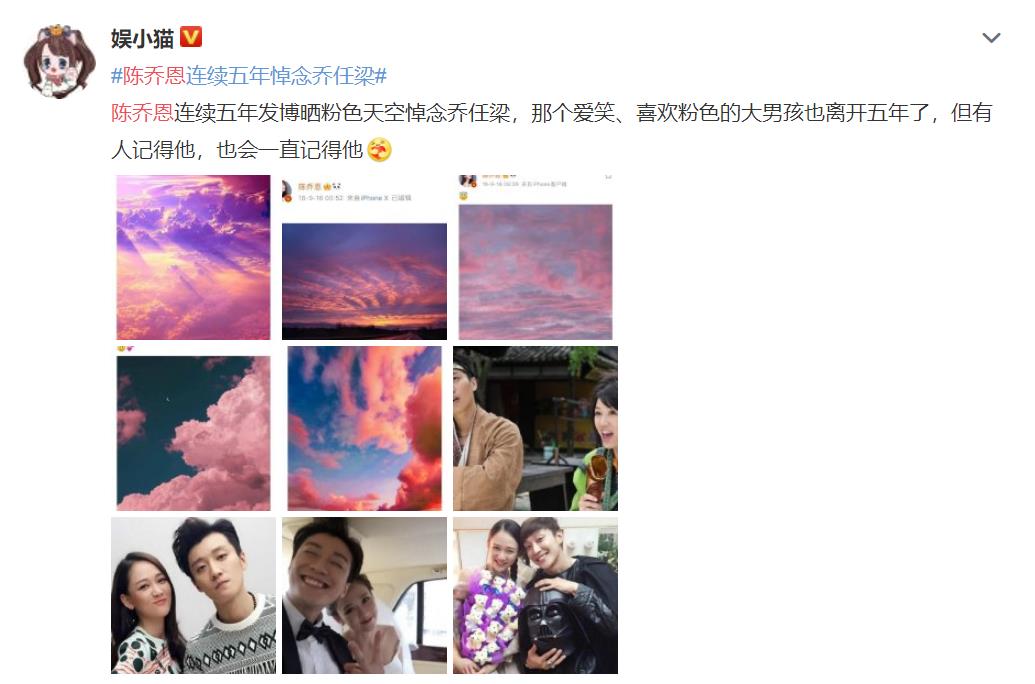Expand the post options chevron
This screenshot has width=1035, height=684.
pos(991,38)
